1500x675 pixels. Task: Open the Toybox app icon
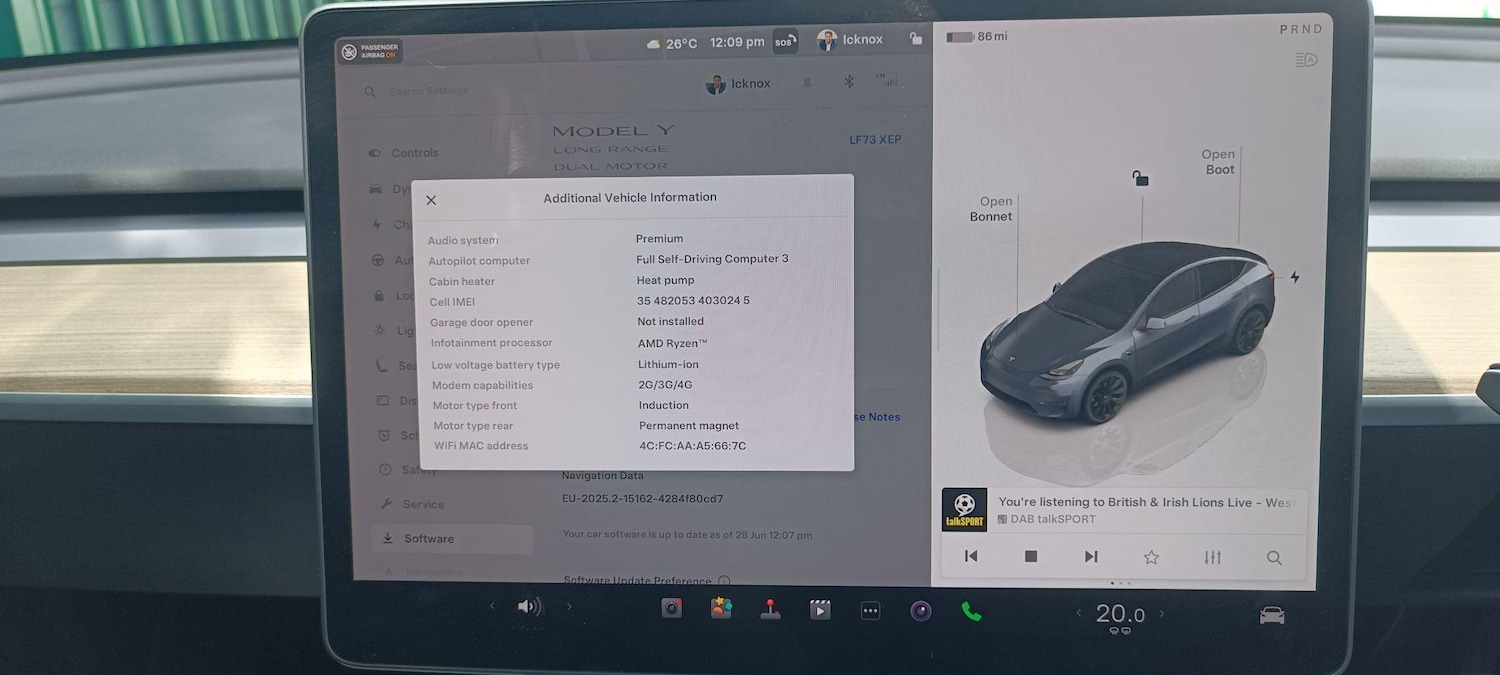point(721,608)
